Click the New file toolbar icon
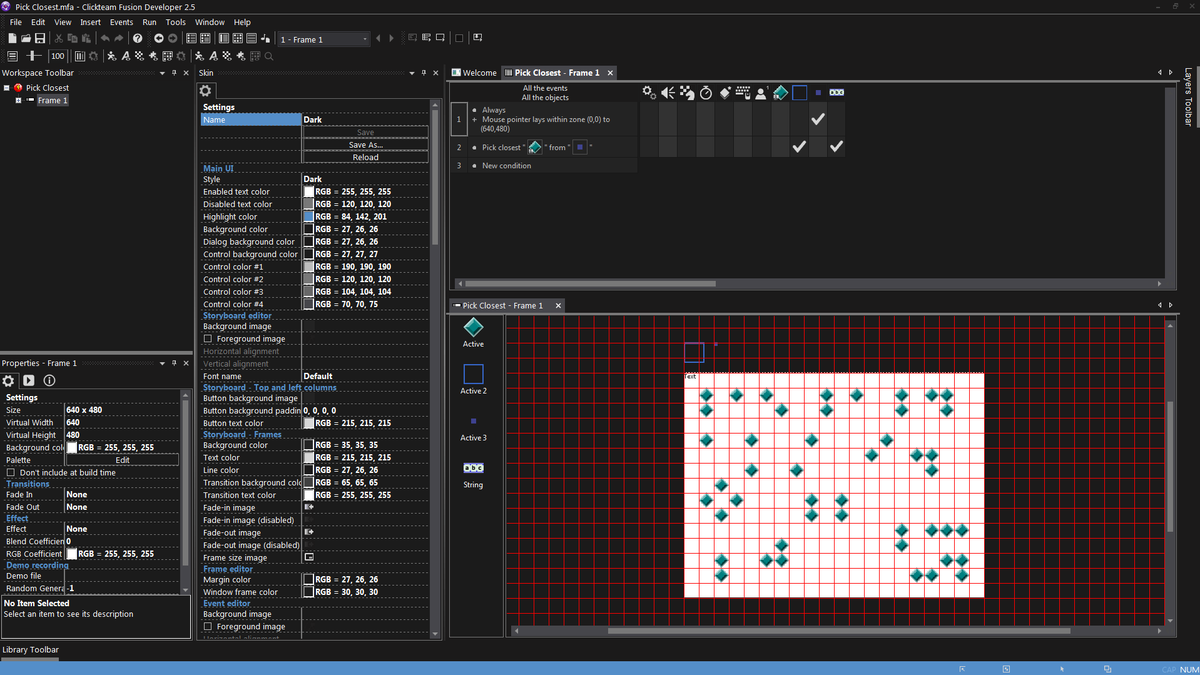 click(12, 38)
